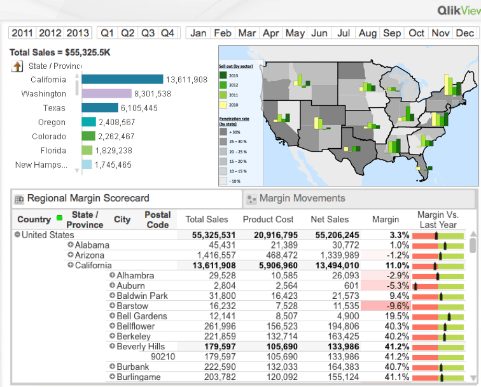Choose the Apr month filter

271,33
